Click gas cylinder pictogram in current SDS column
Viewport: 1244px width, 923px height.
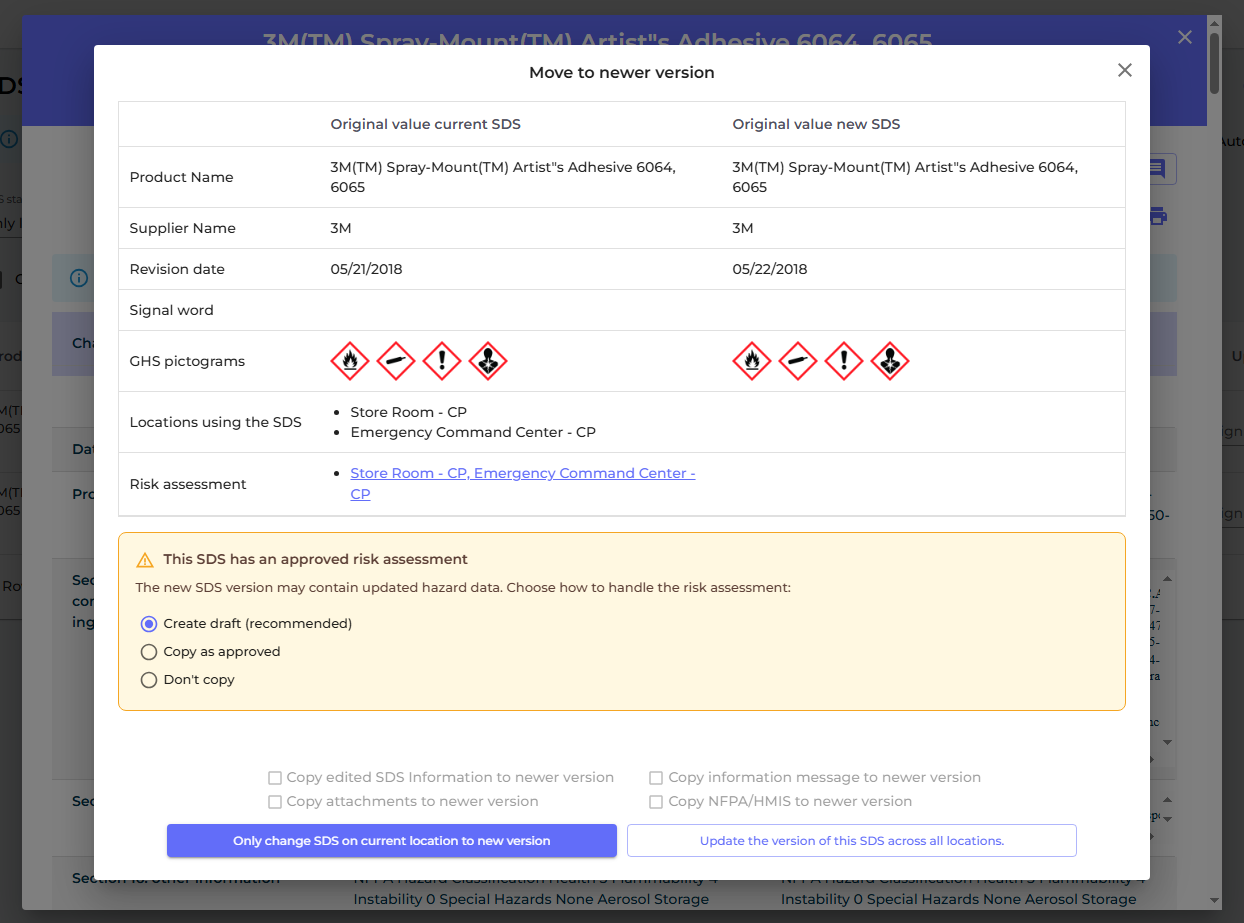396,361
